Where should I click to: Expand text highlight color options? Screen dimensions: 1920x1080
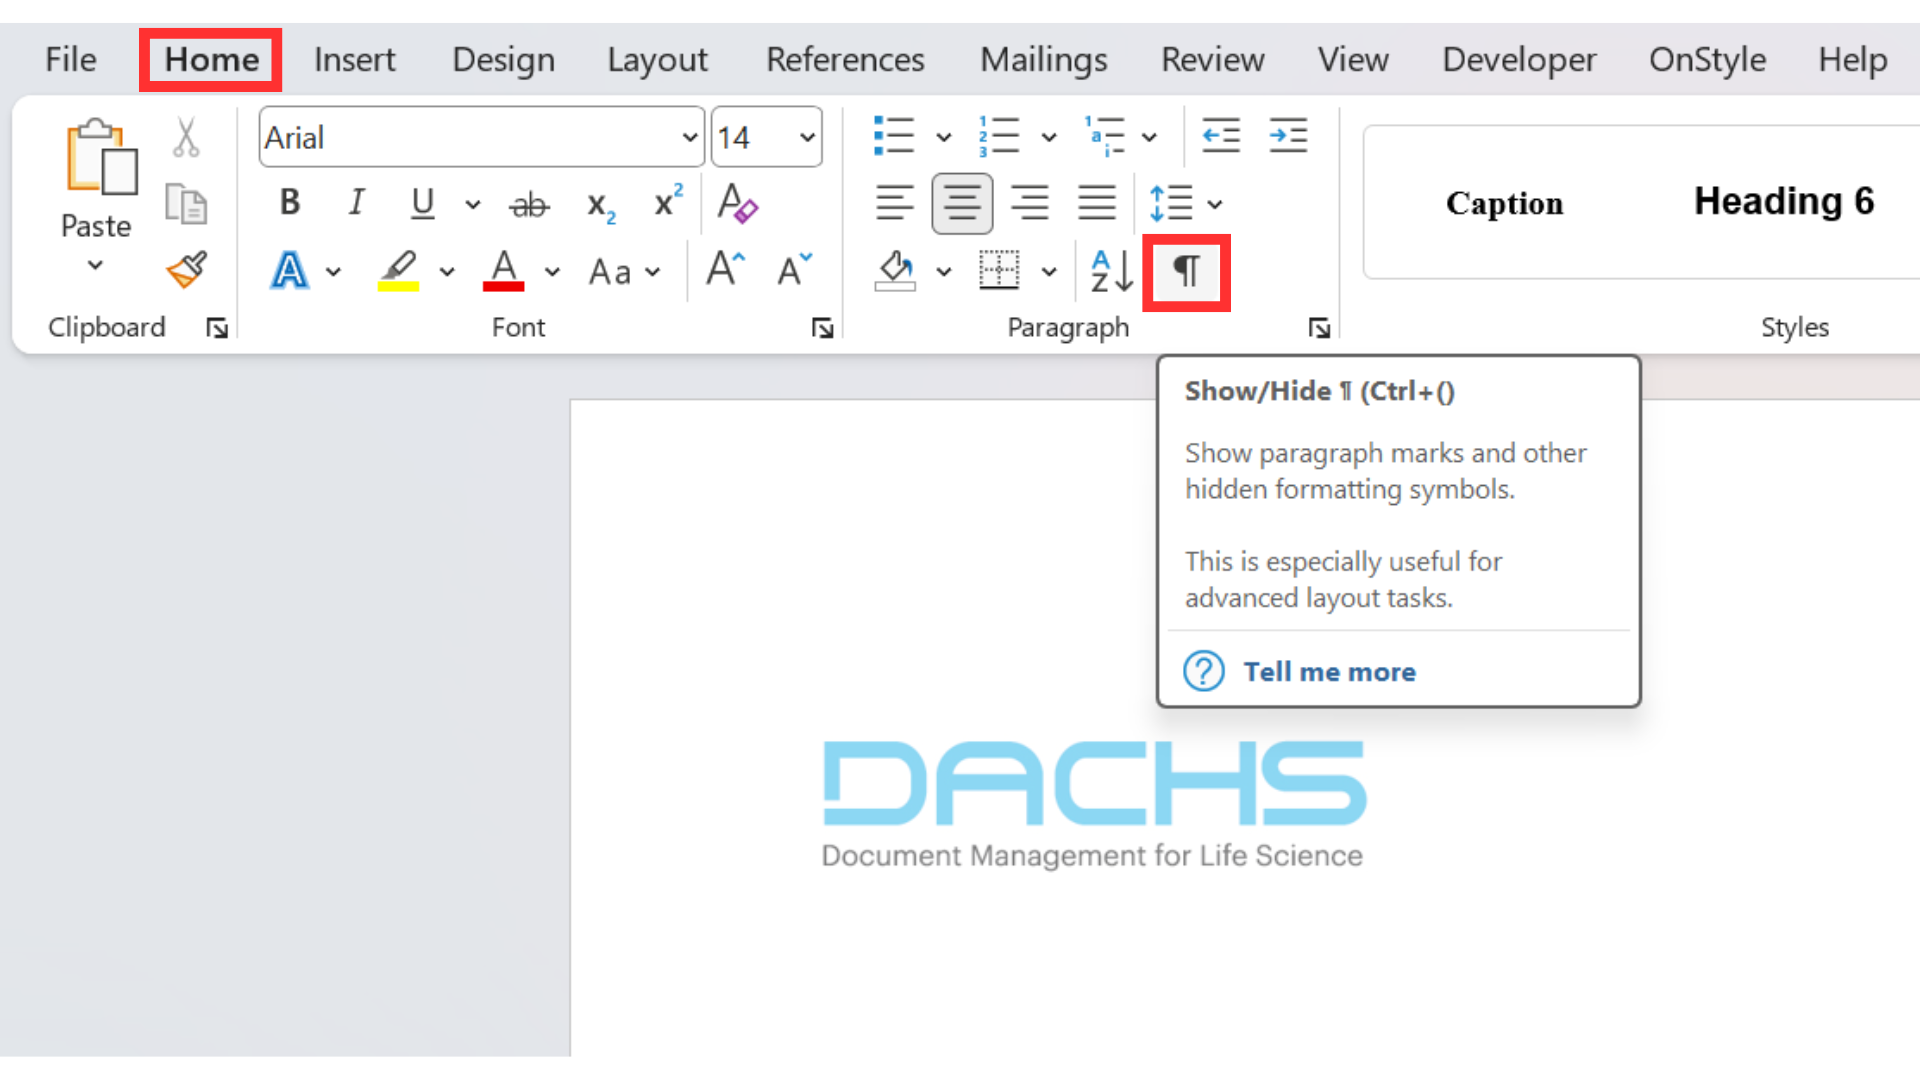[447, 271]
